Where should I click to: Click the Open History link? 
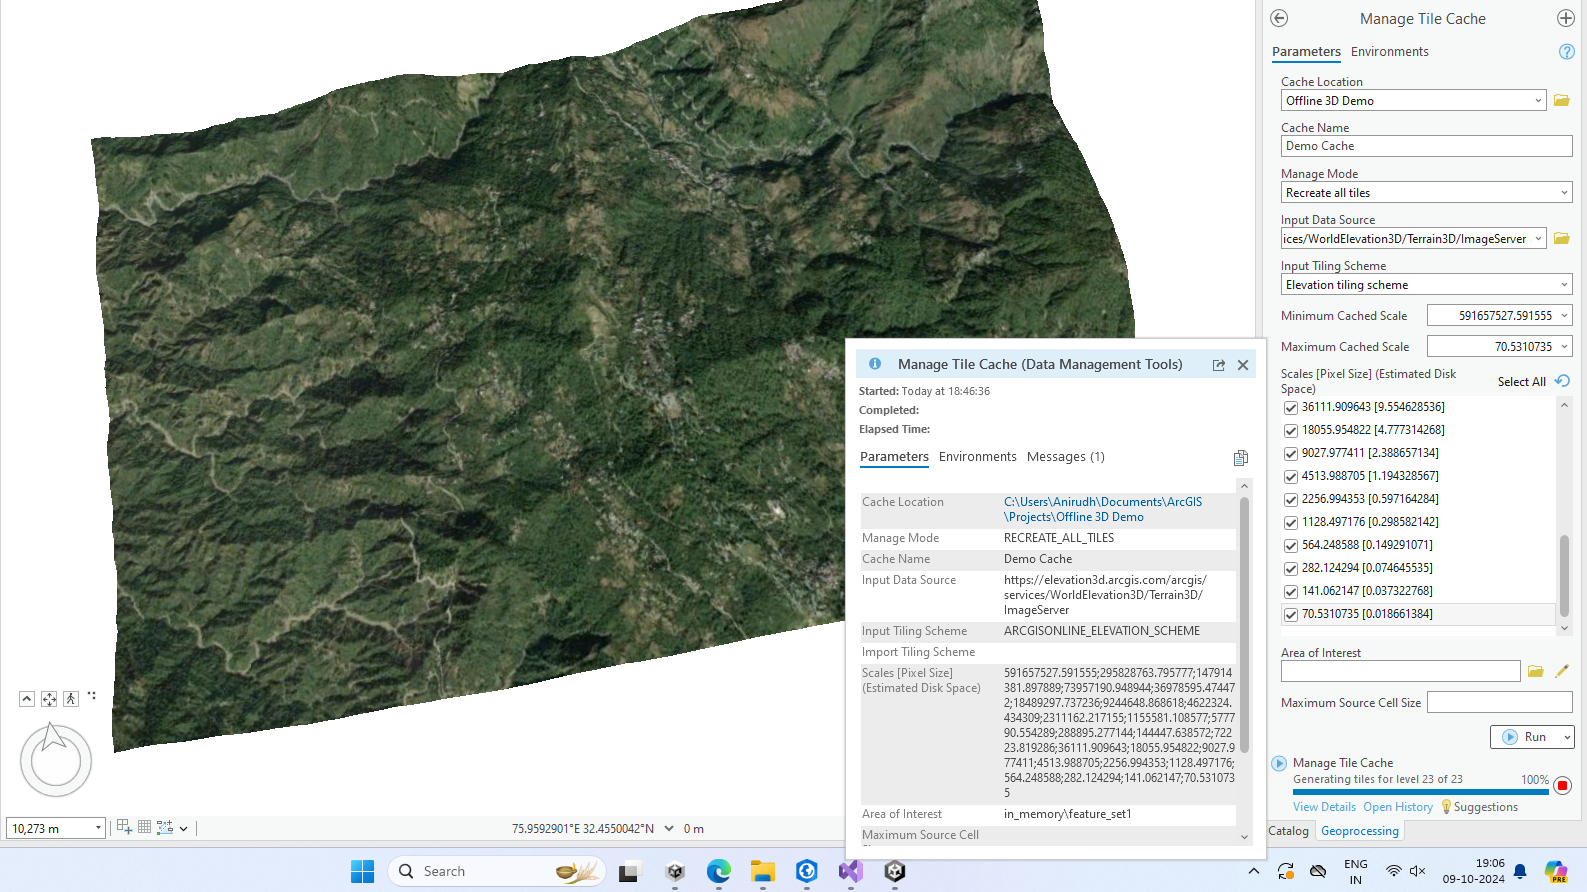coord(1398,807)
